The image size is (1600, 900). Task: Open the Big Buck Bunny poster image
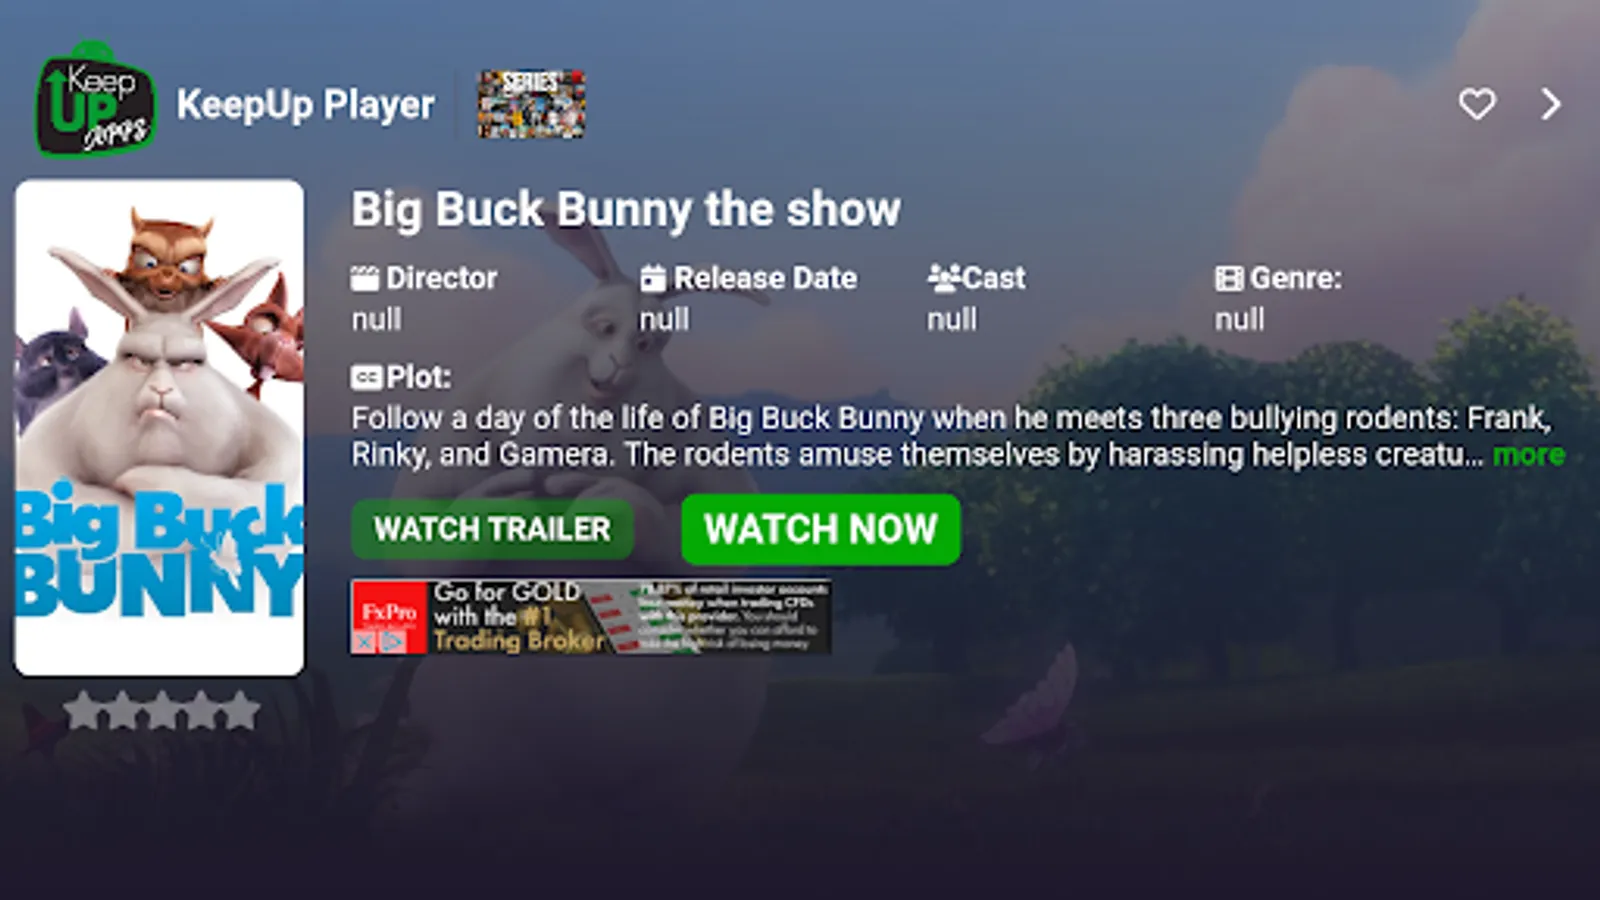coord(159,428)
